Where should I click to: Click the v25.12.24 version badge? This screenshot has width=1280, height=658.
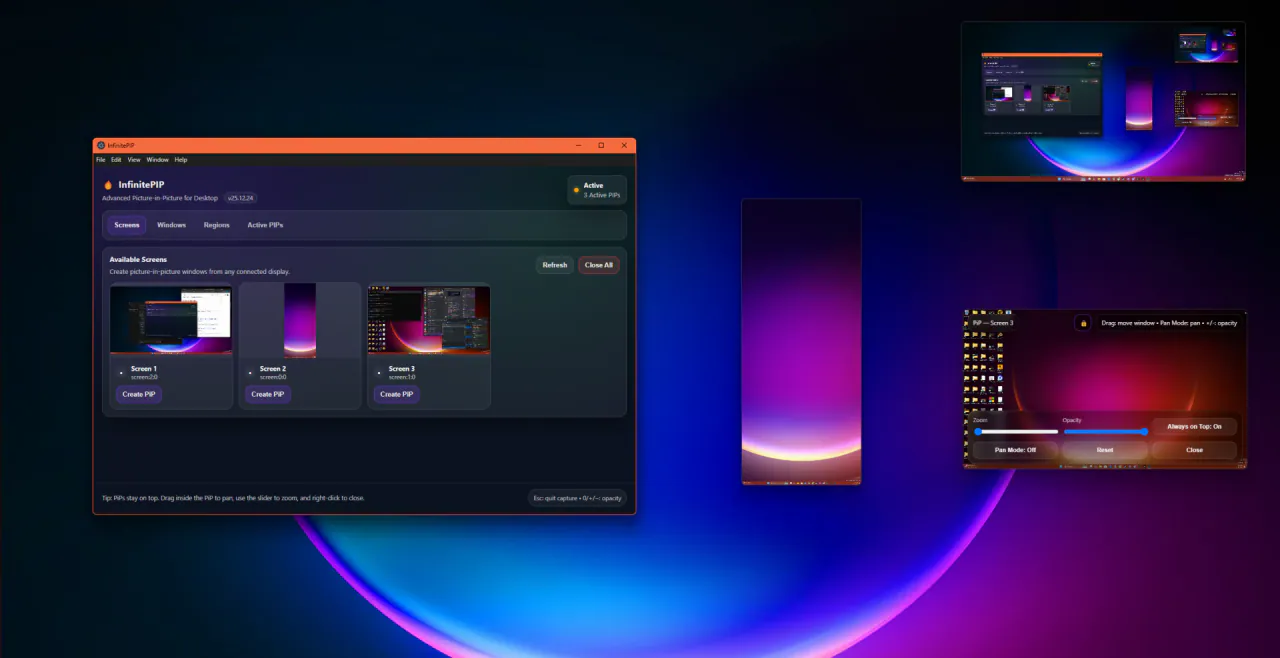point(241,198)
